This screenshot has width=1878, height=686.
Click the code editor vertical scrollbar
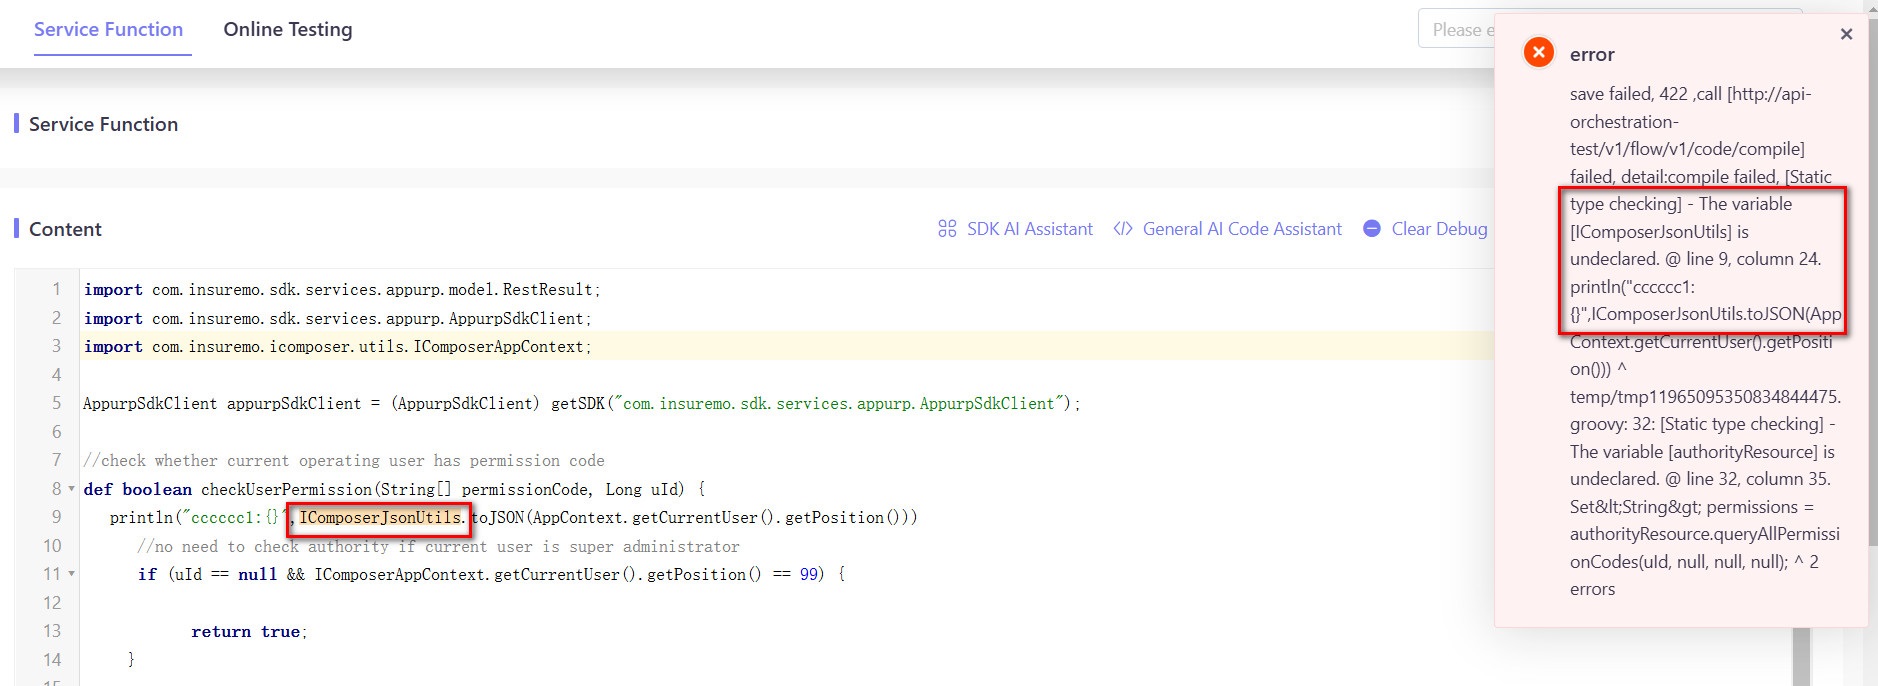pyautogui.click(x=1802, y=656)
